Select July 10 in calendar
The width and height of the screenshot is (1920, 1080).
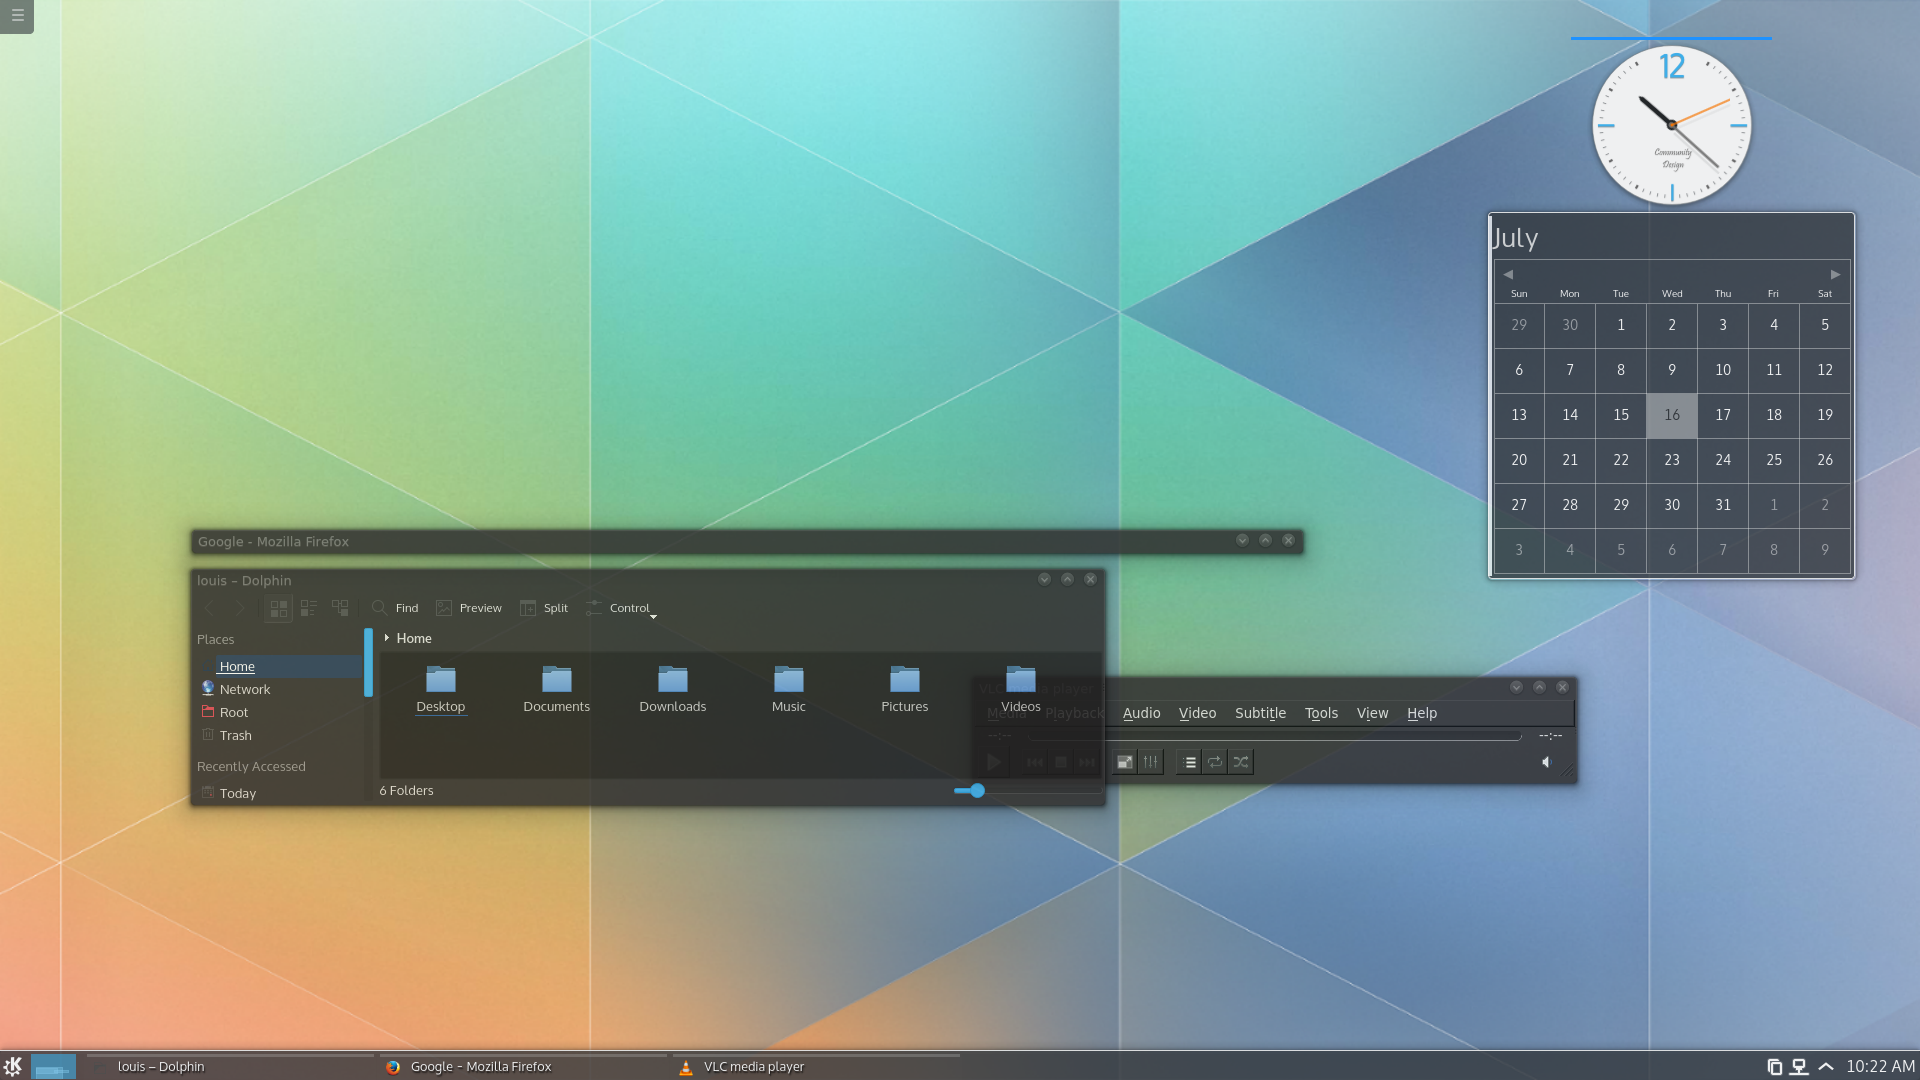tap(1723, 370)
